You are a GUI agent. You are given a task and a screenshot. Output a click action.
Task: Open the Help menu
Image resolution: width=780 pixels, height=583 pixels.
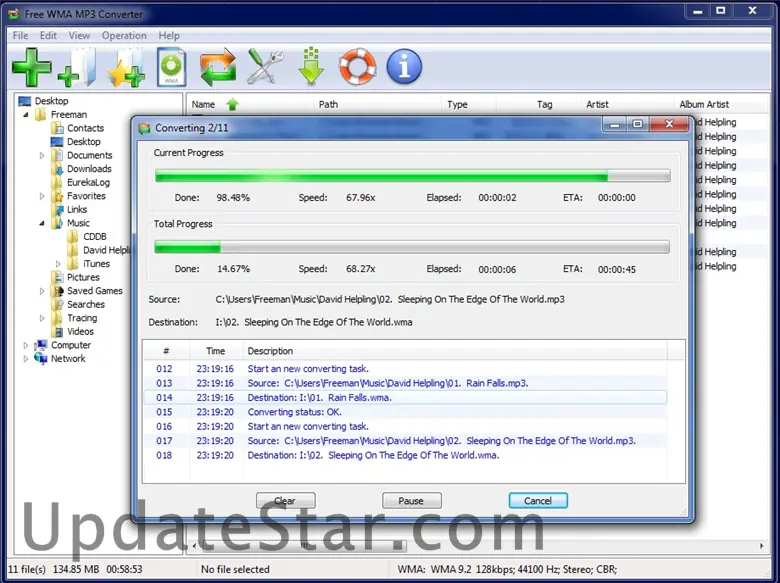point(169,35)
